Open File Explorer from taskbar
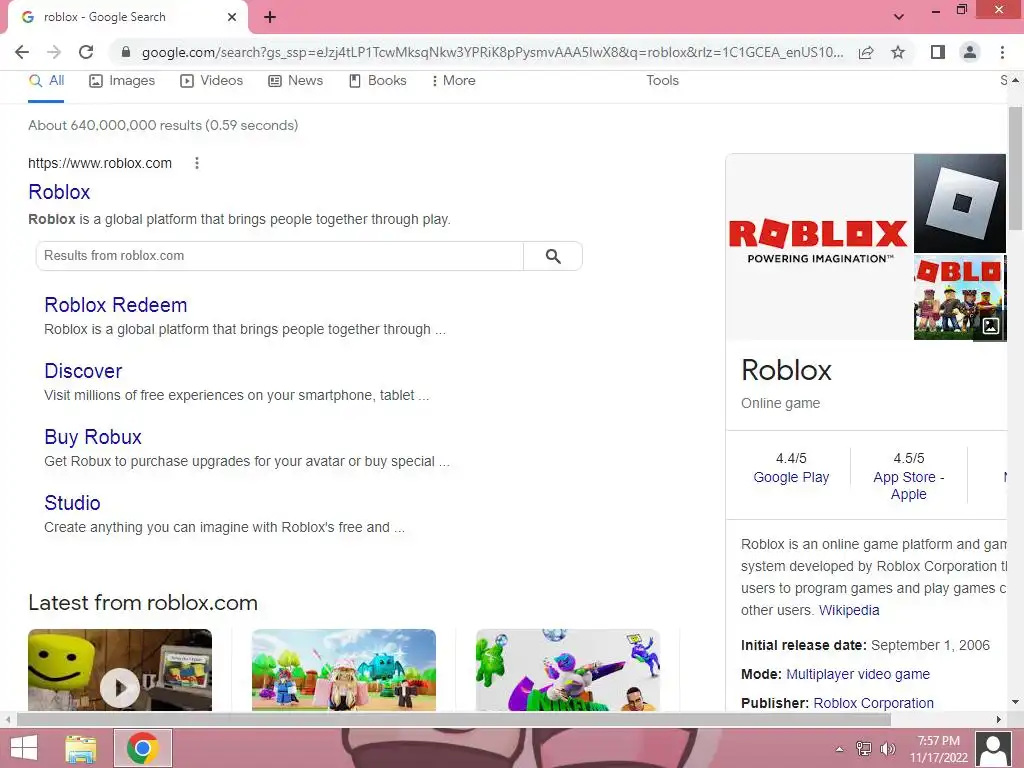 click(x=81, y=748)
